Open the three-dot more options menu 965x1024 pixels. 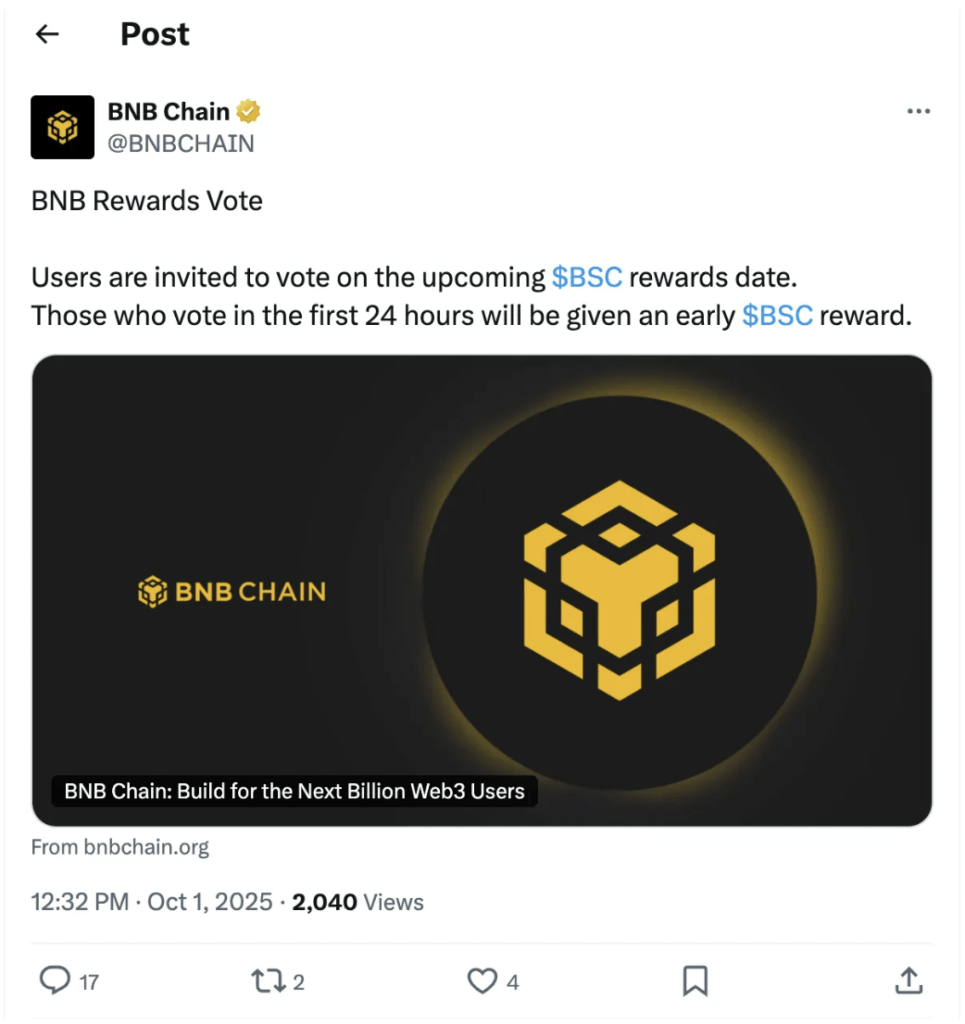[x=917, y=111]
